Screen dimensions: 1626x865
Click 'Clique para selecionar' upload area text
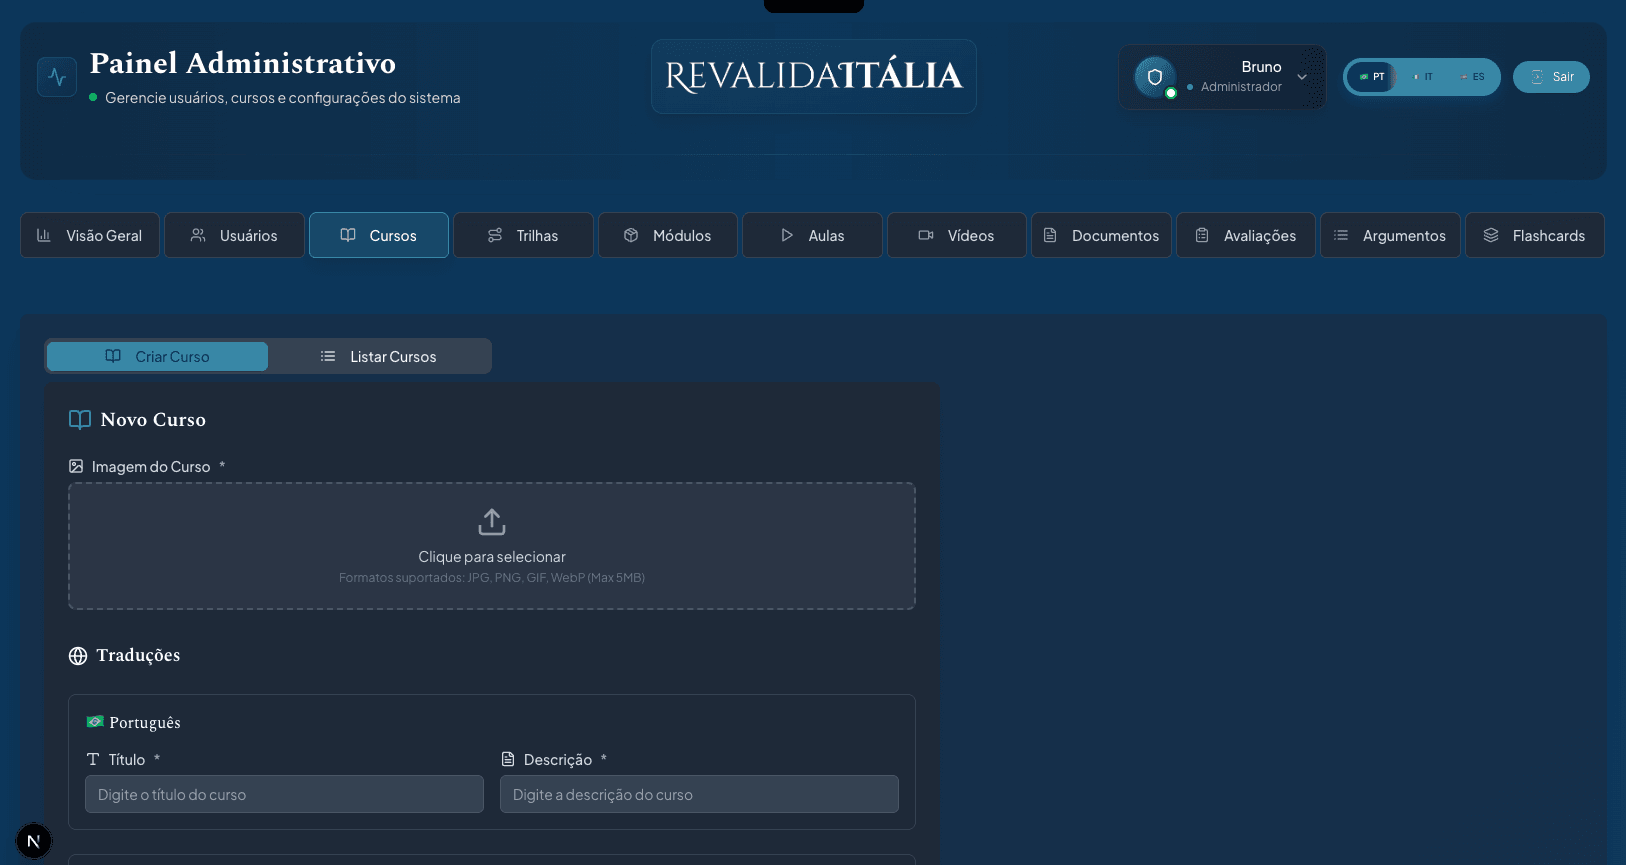tap(492, 557)
